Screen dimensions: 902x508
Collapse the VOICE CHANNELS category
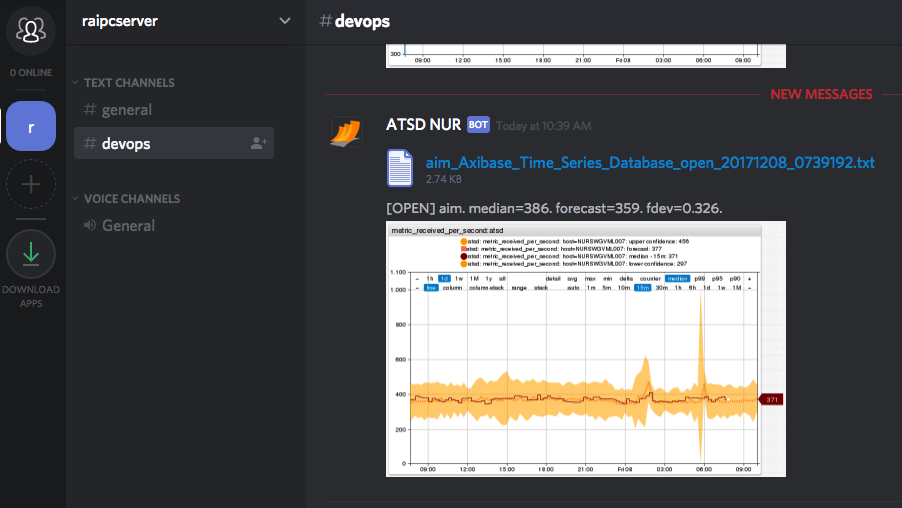pos(131,199)
